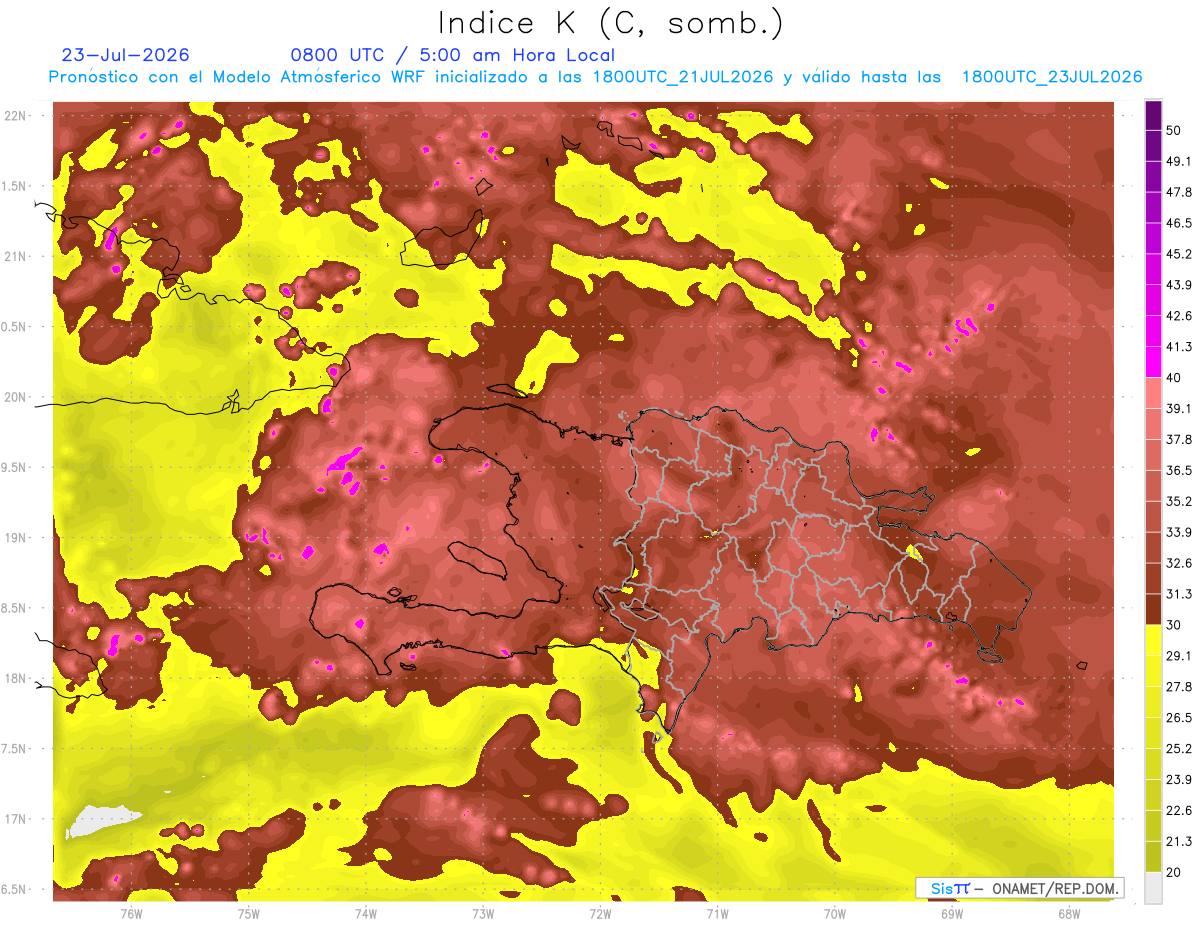Click the legend value 29.1

1178,656
